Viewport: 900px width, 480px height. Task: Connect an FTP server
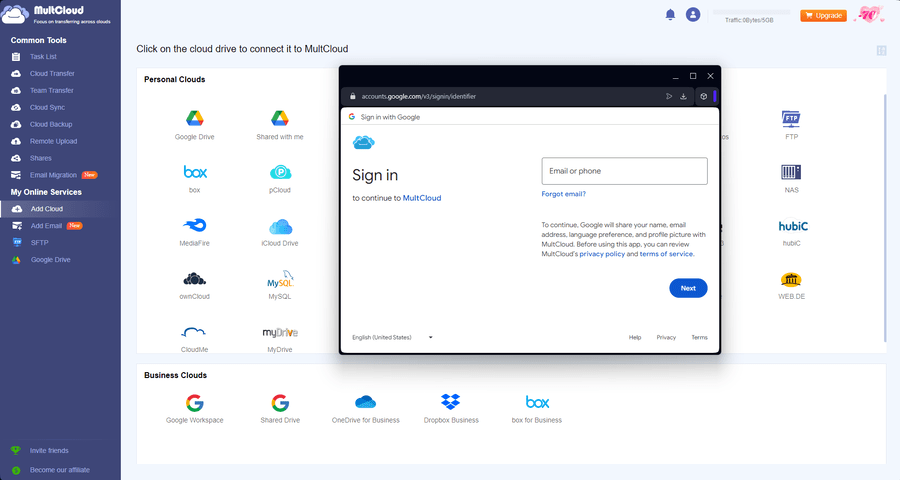[x=792, y=125]
